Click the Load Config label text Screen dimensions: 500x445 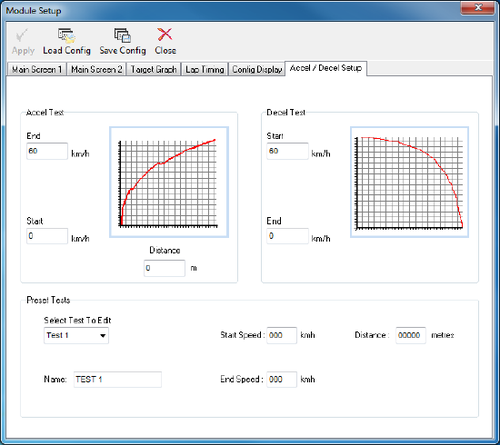tap(67, 51)
